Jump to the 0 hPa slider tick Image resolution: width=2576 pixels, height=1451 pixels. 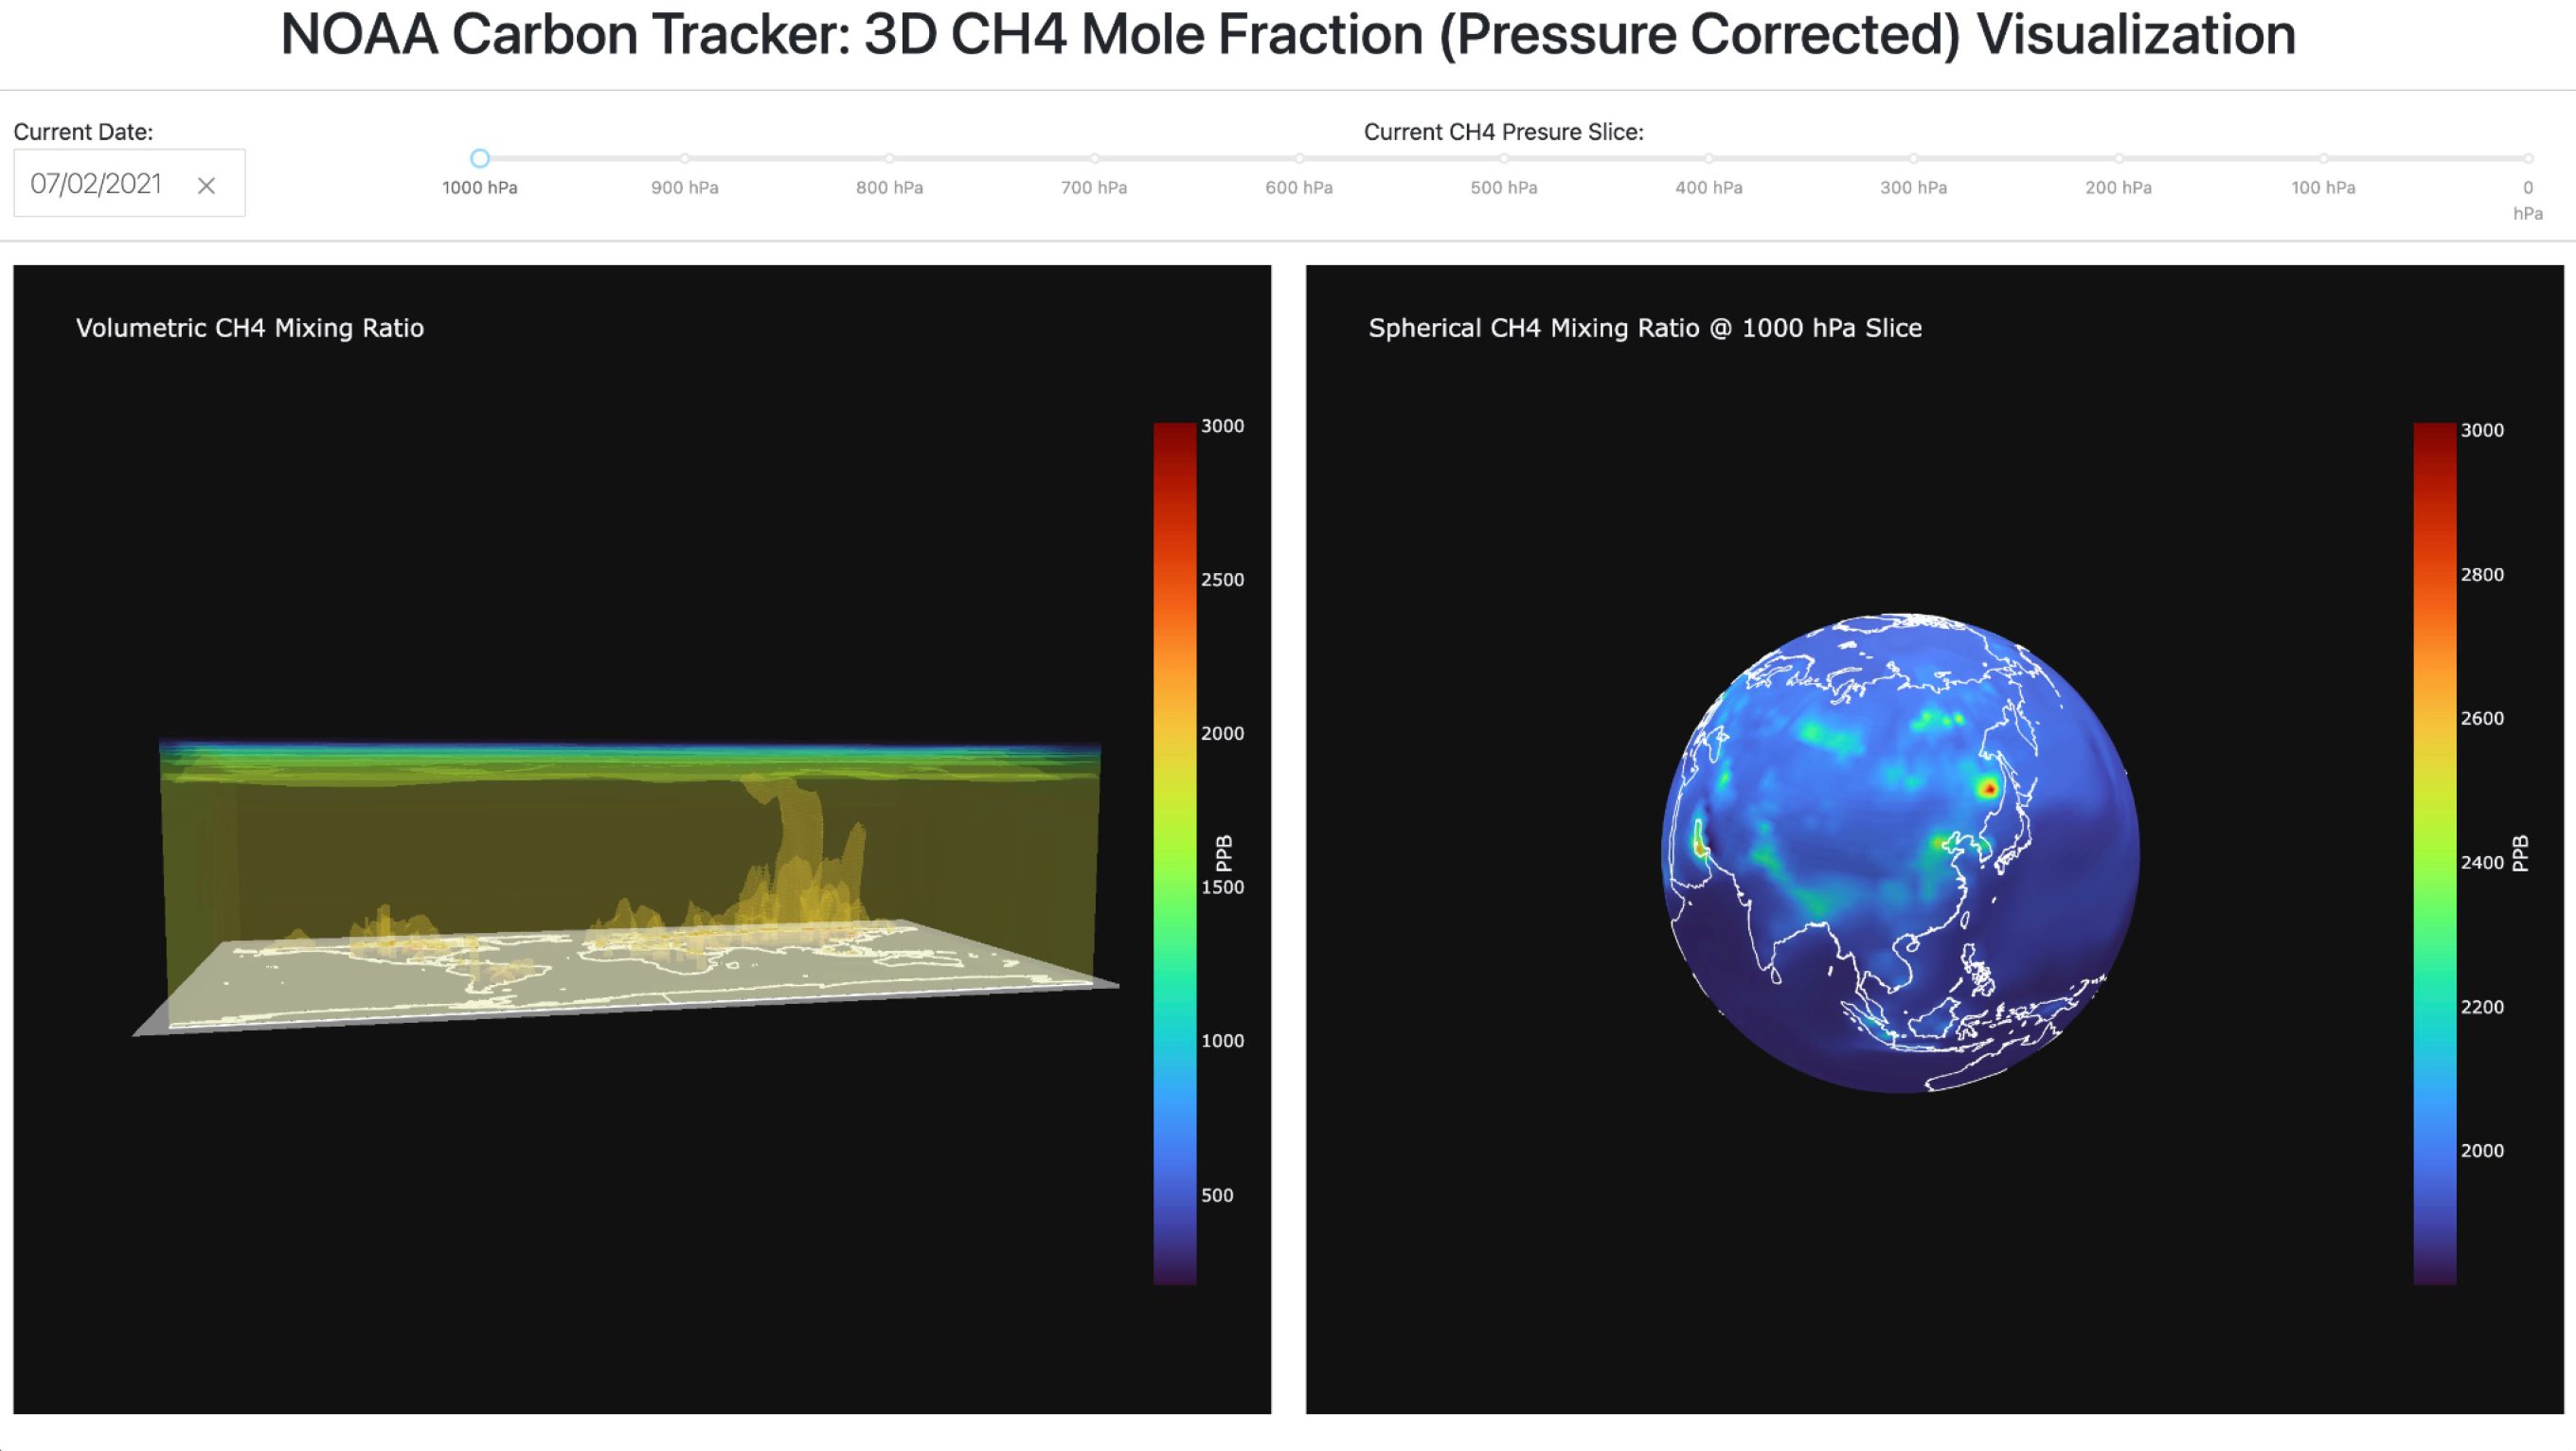point(2528,158)
